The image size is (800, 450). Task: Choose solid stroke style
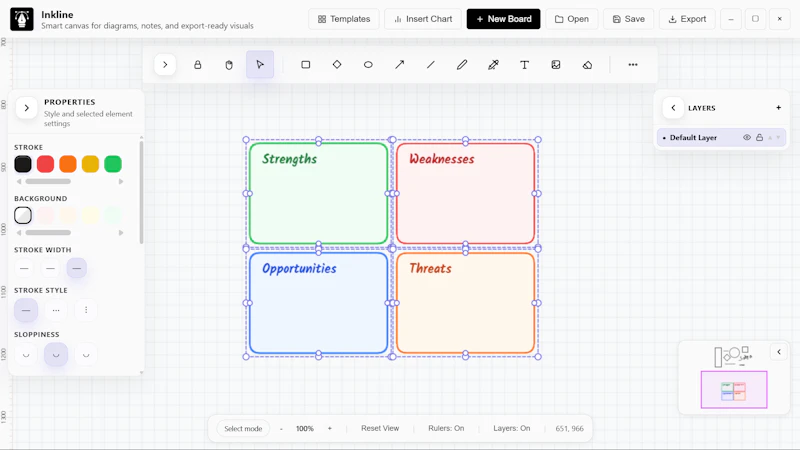[26, 310]
